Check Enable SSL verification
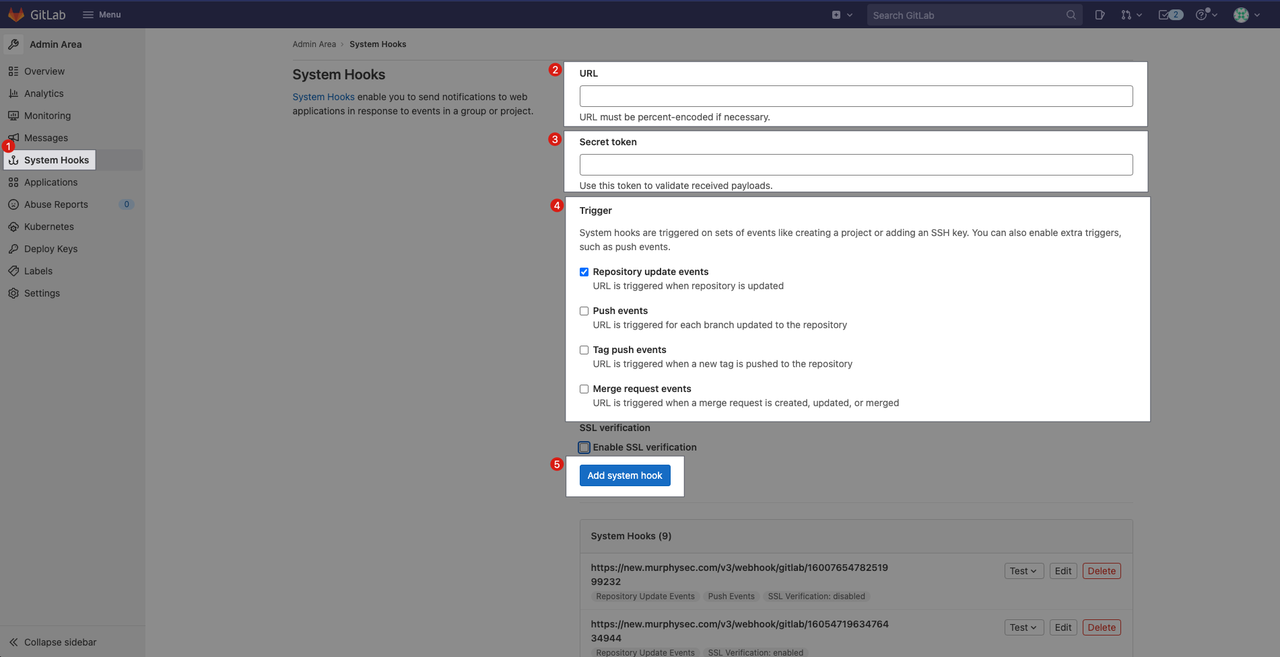The height and width of the screenshot is (657, 1280). coord(584,447)
